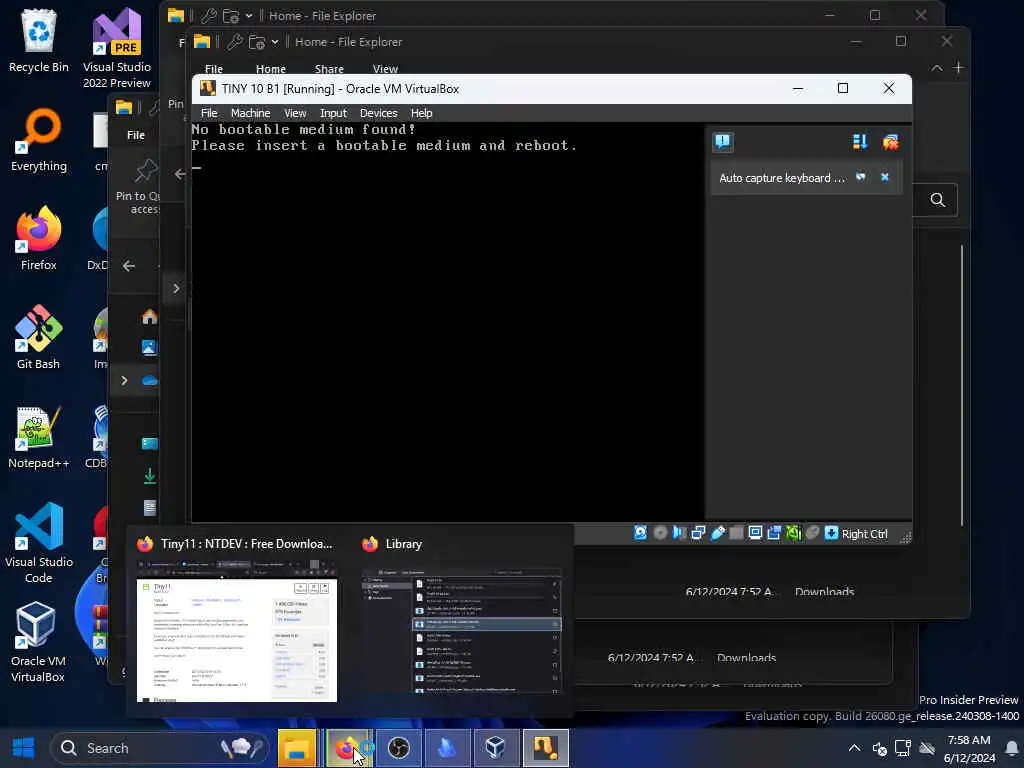Collapse the File Explorer ribbon with the chevron
This screenshot has height=768, width=1024.
coord(936,68)
